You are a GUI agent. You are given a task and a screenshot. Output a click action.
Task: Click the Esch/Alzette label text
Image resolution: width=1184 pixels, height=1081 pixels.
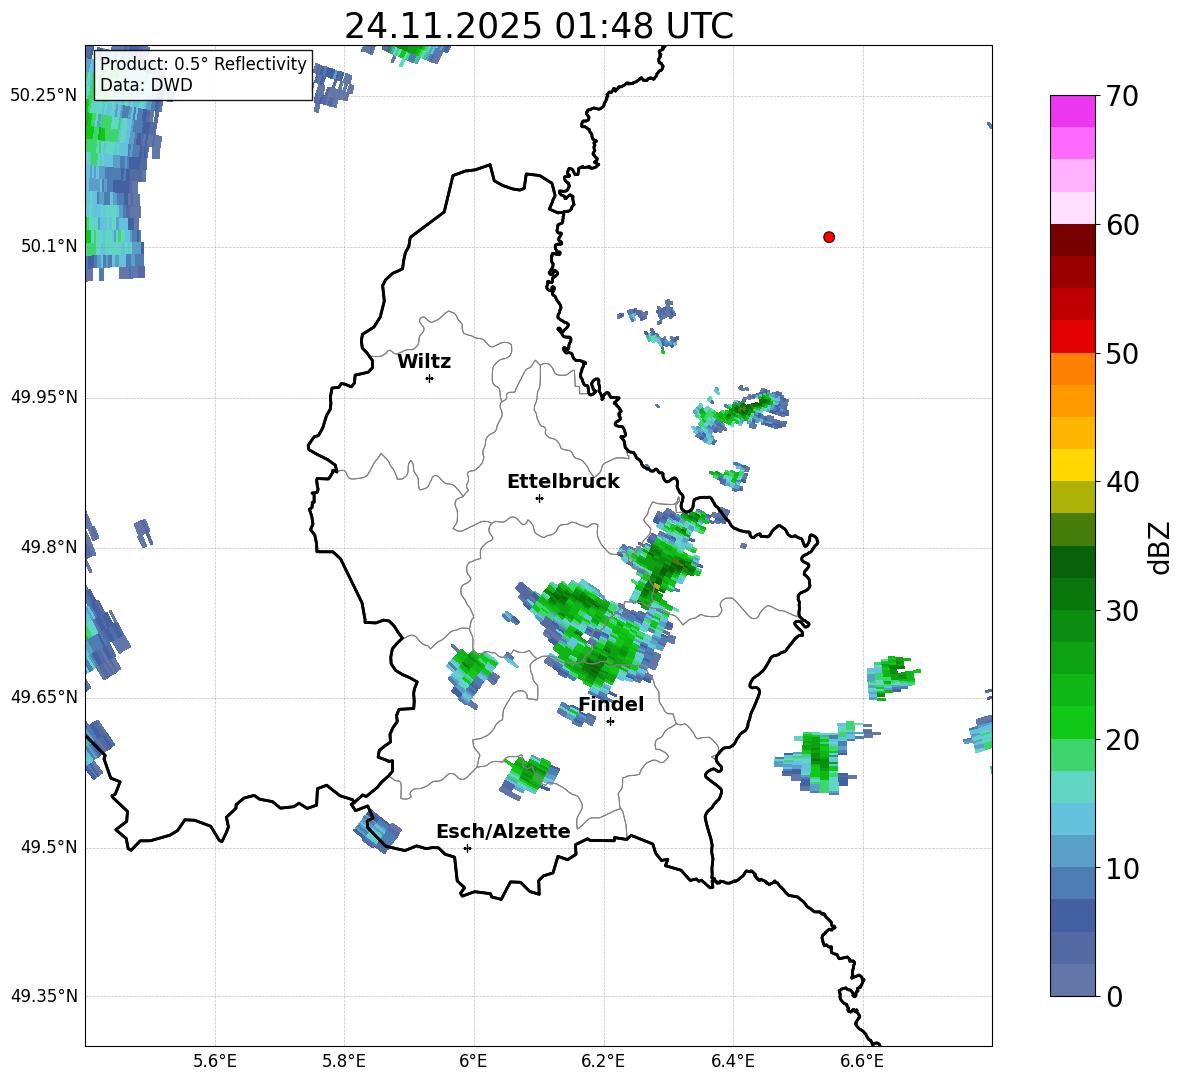503,832
